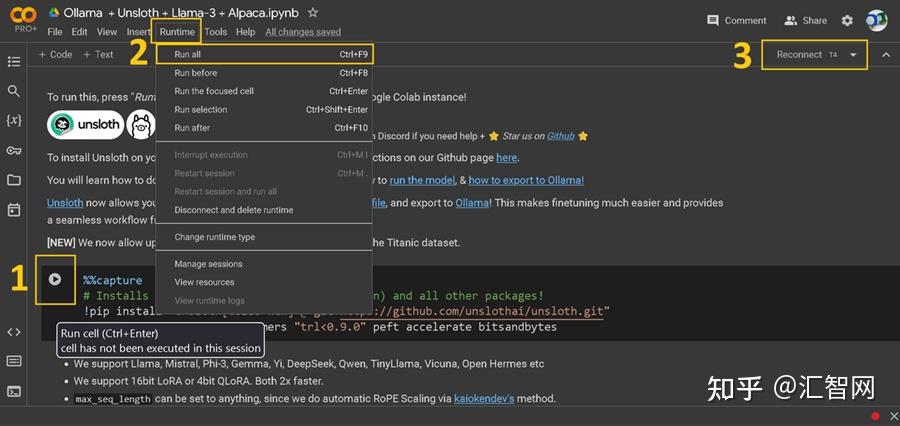900x426 pixels.
Task: Choose Run the focused cell
Action: (265, 91)
